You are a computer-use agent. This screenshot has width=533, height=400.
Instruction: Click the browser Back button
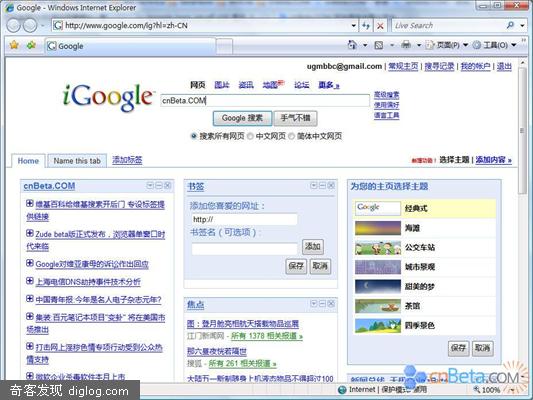(14, 25)
